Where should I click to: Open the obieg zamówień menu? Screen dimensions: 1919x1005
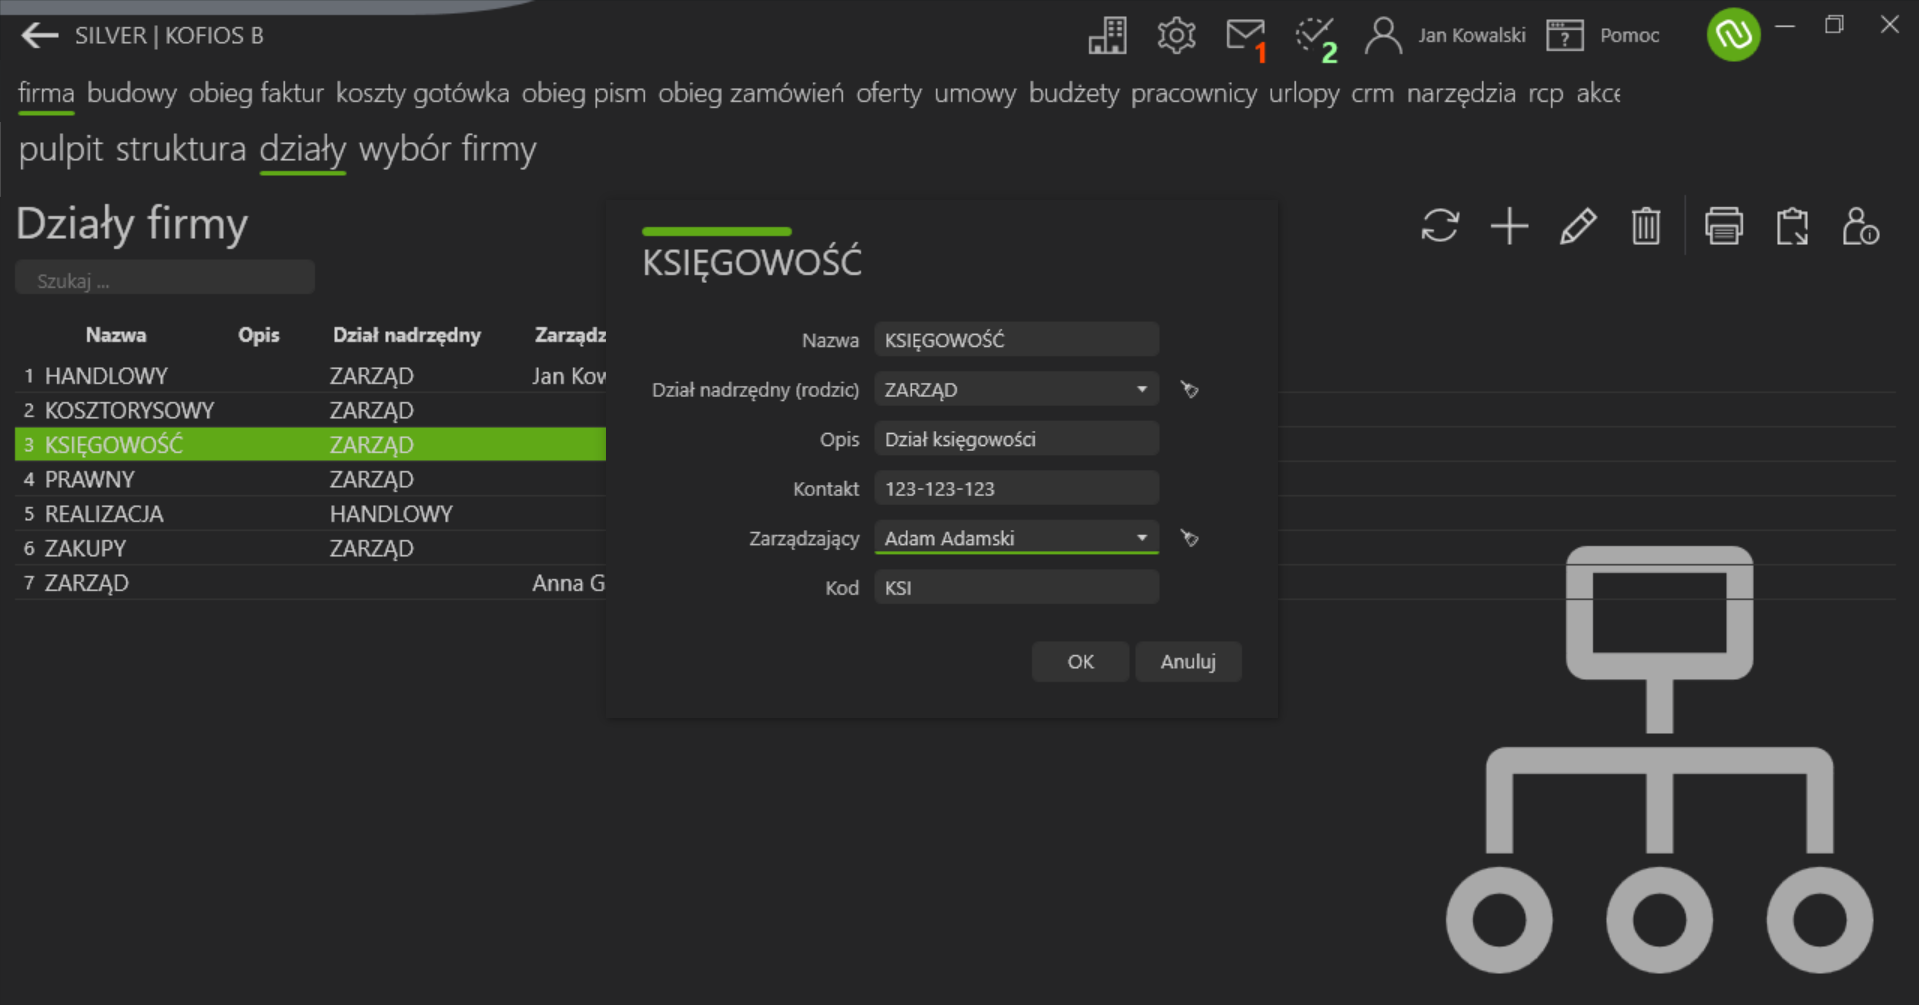[750, 93]
